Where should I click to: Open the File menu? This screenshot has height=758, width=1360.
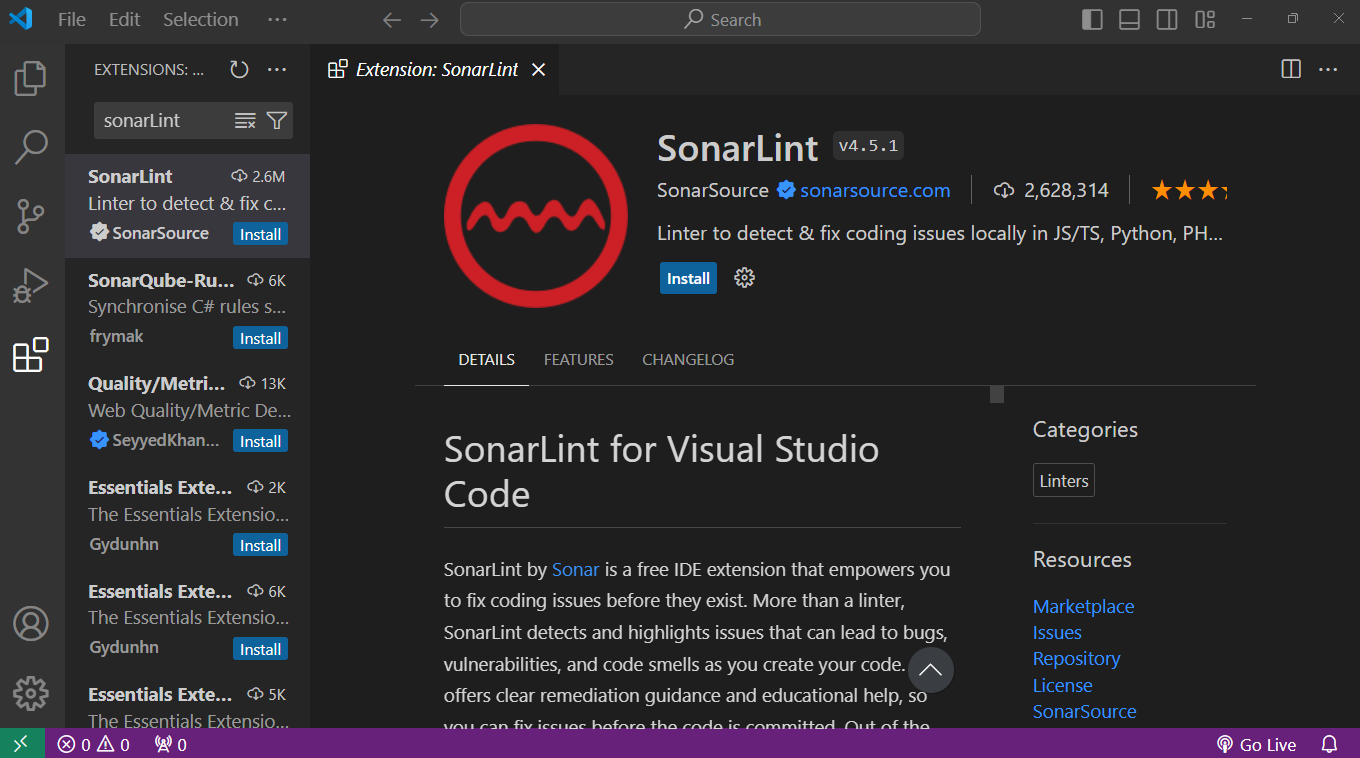point(71,18)
